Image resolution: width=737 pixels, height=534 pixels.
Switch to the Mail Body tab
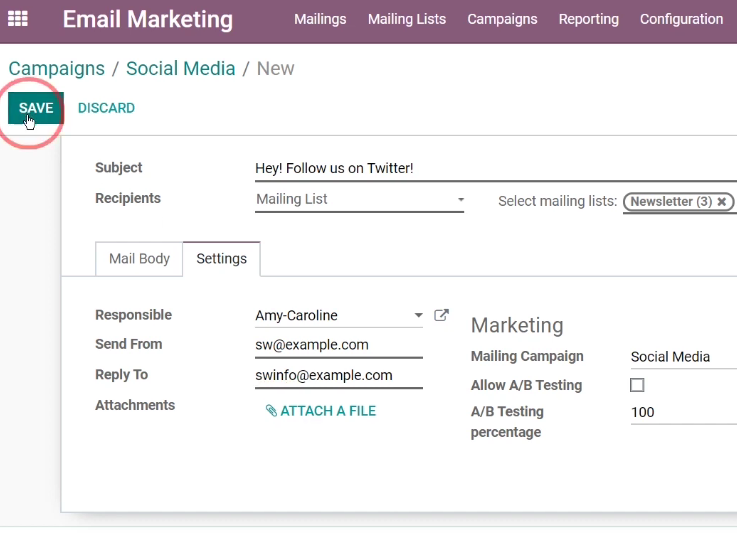(x=139, y=259)
